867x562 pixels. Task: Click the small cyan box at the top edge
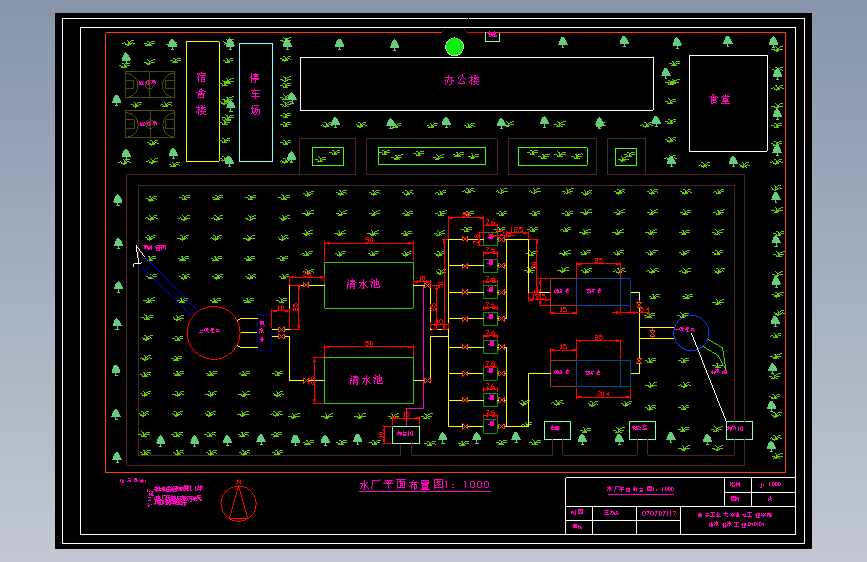(493, 37)
